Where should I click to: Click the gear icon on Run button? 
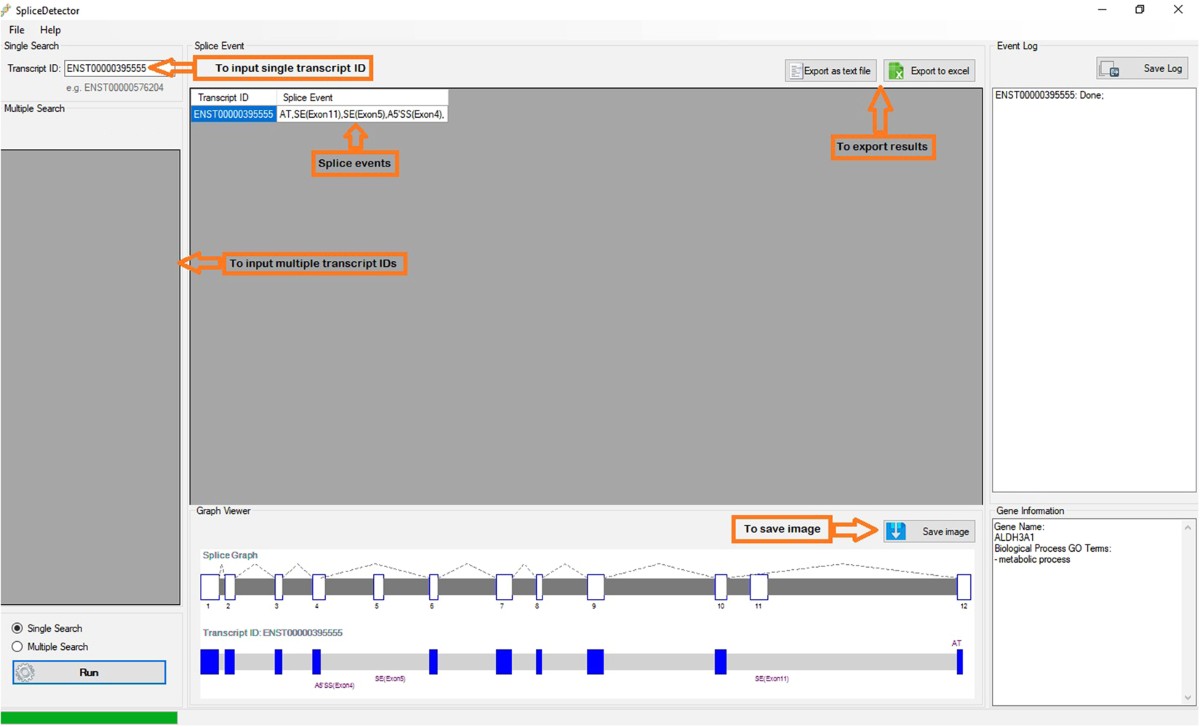click(26, 673)
